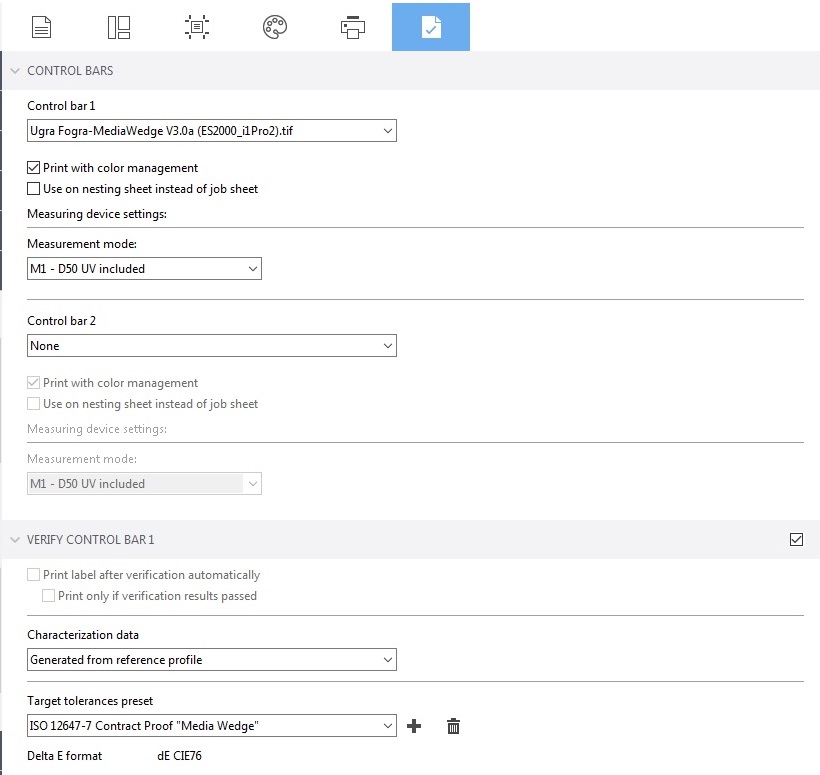Open the printer output settings icon
The height and width of the screenshot is (775, 820).
click(353, 26)
